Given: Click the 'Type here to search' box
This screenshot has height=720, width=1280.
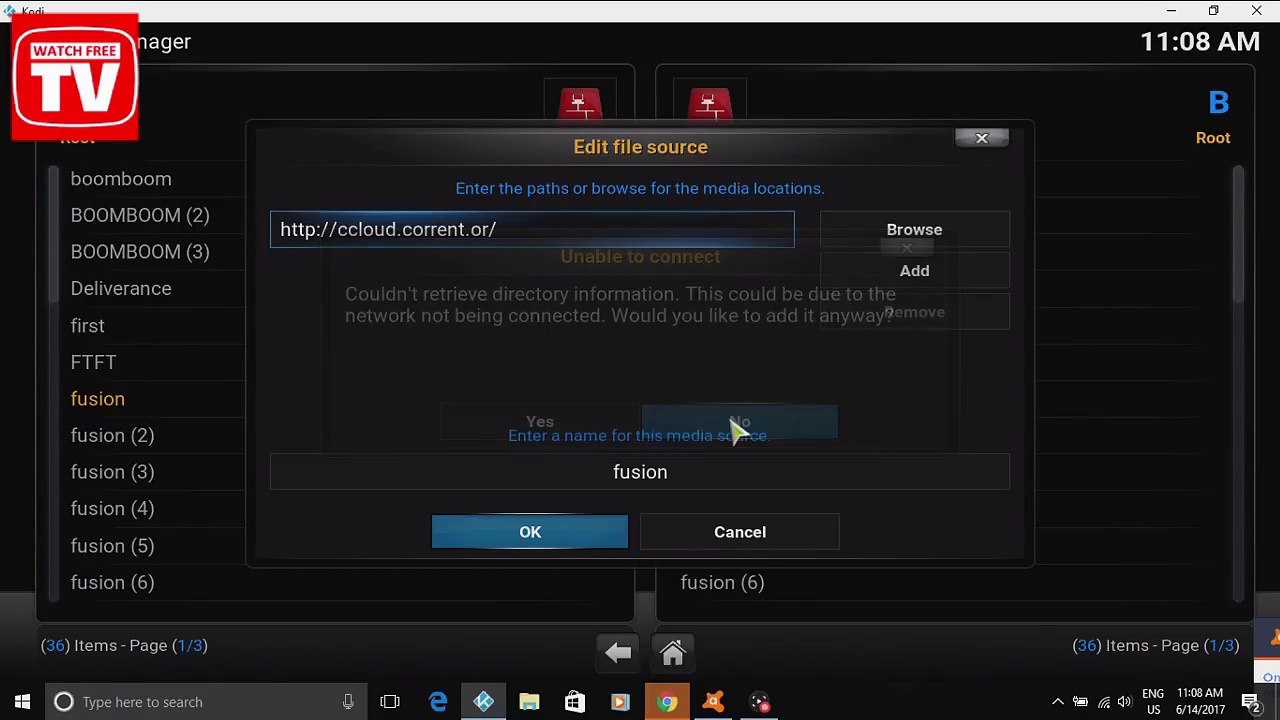Looking at the screenshot, I should (205, 702).
